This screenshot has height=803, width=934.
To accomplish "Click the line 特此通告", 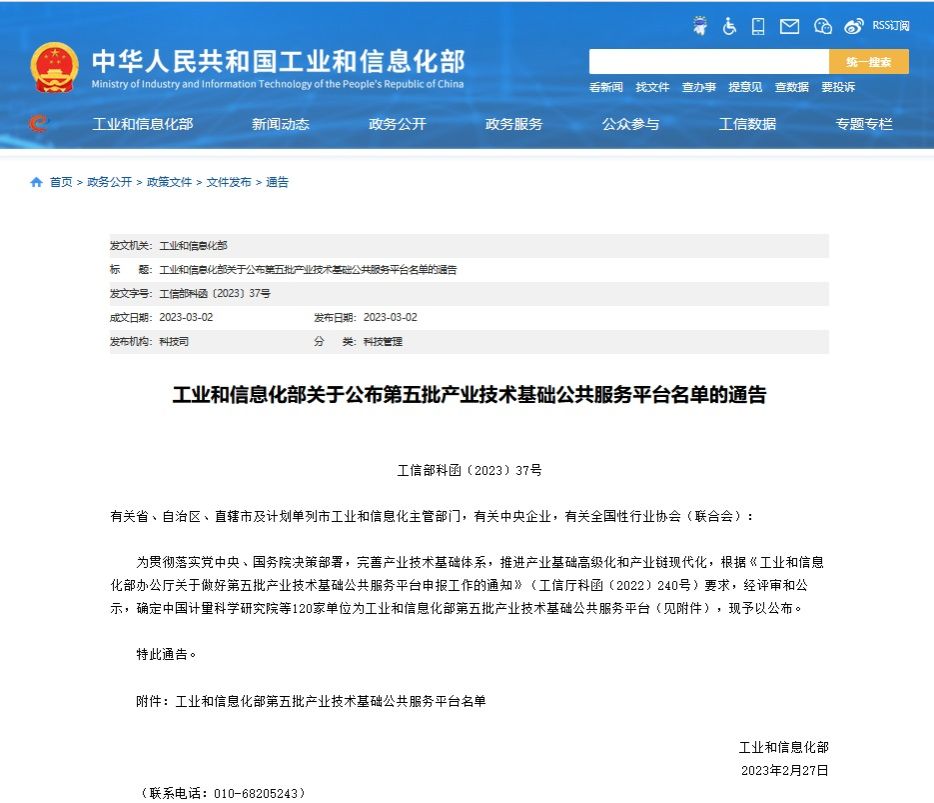I will click(x=166, y=655).
